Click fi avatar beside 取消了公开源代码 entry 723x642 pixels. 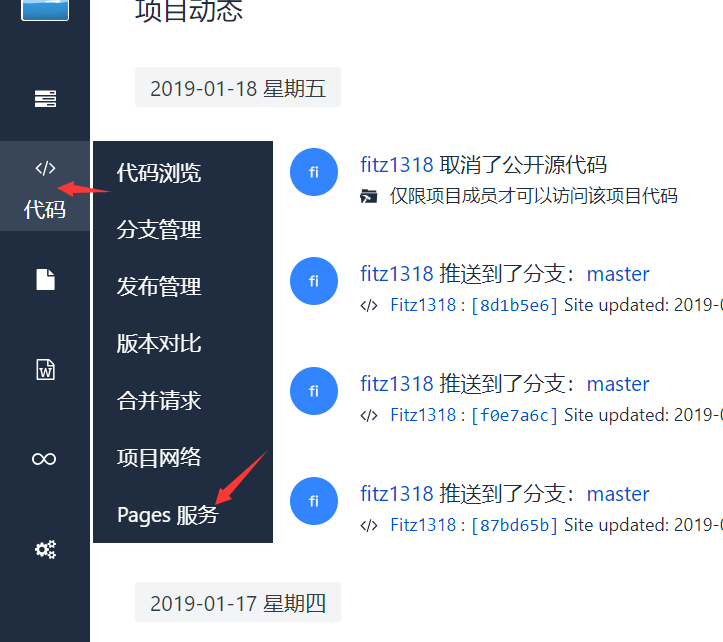point(314,172)
